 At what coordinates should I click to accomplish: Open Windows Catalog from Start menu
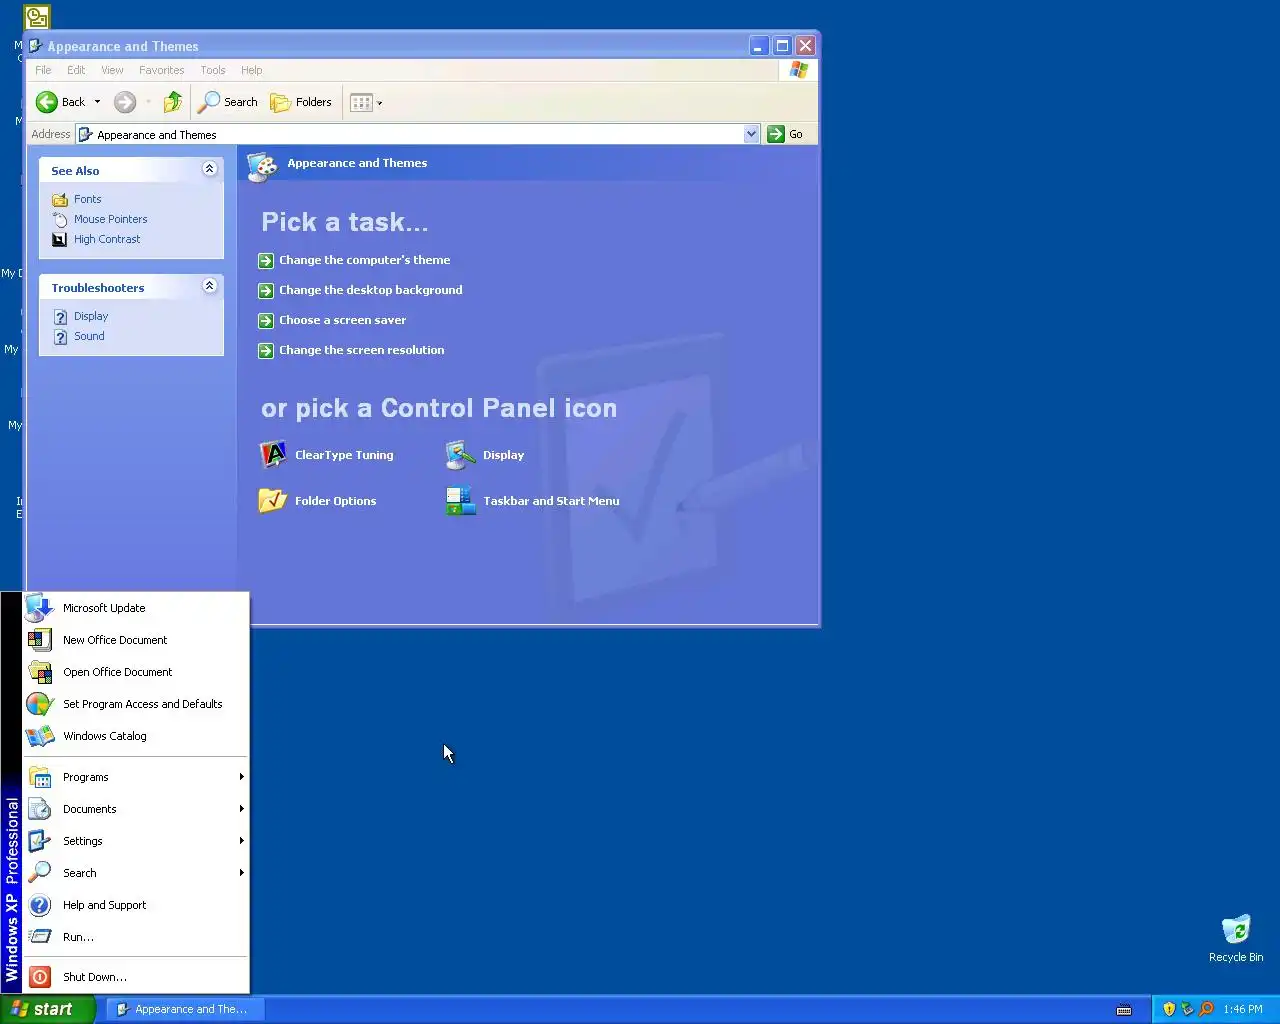point(136,736)
